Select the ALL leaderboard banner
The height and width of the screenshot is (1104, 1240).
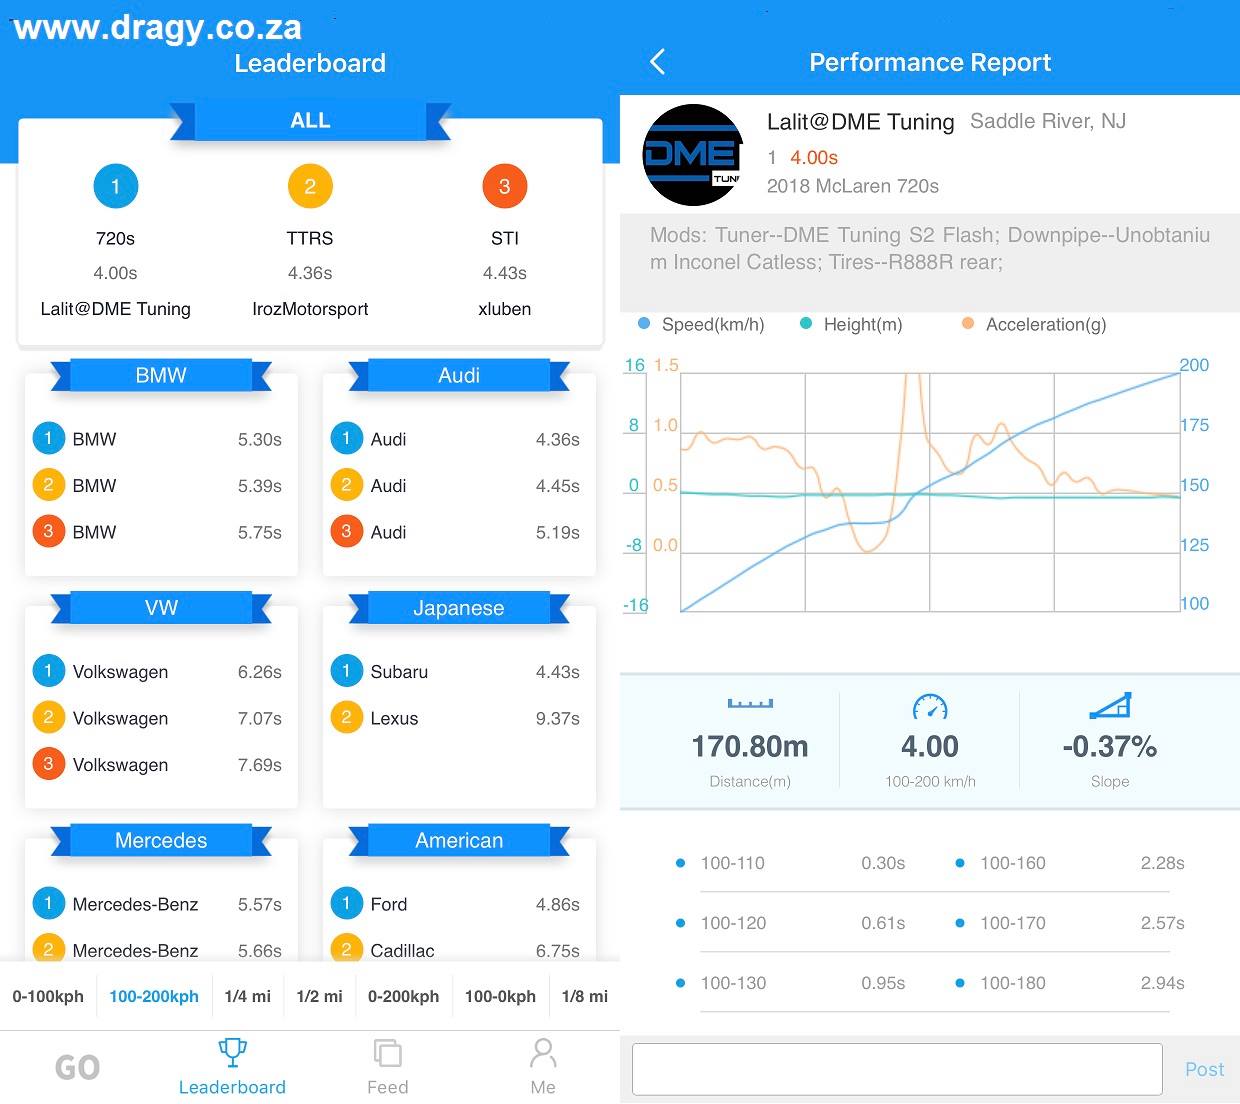tap(310, 120)
